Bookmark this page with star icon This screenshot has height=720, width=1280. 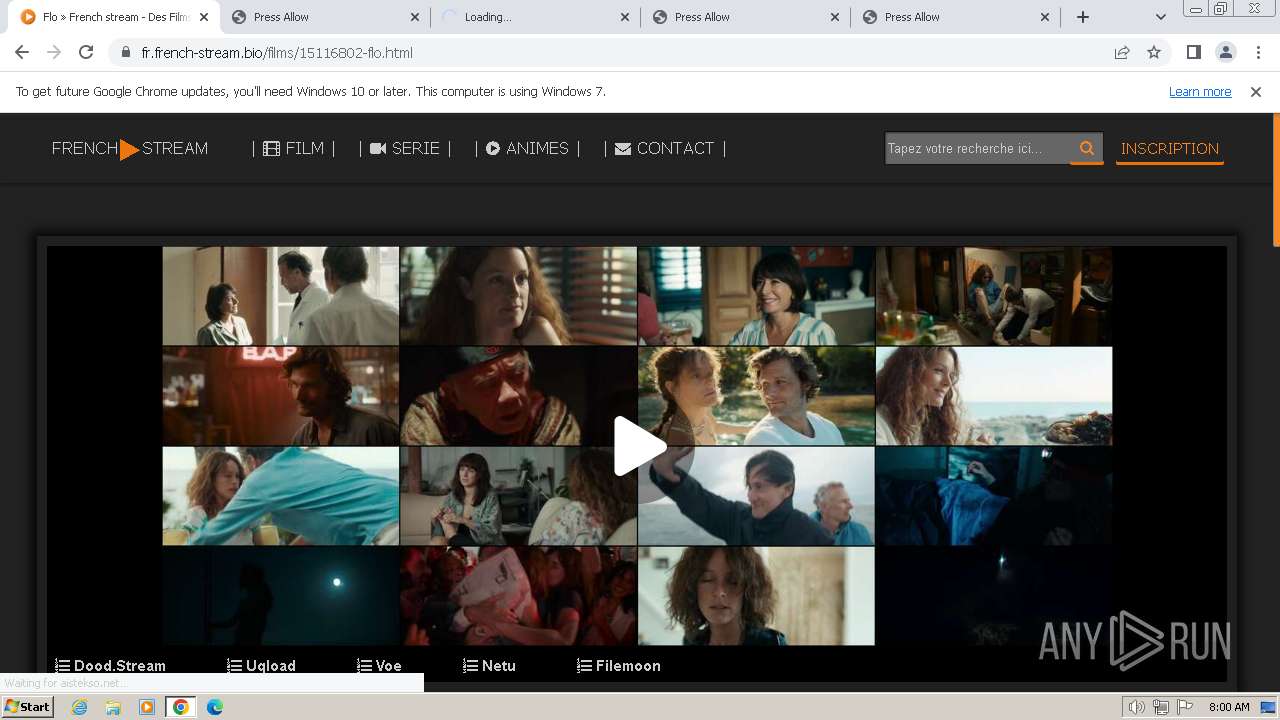click(1154, 52)
